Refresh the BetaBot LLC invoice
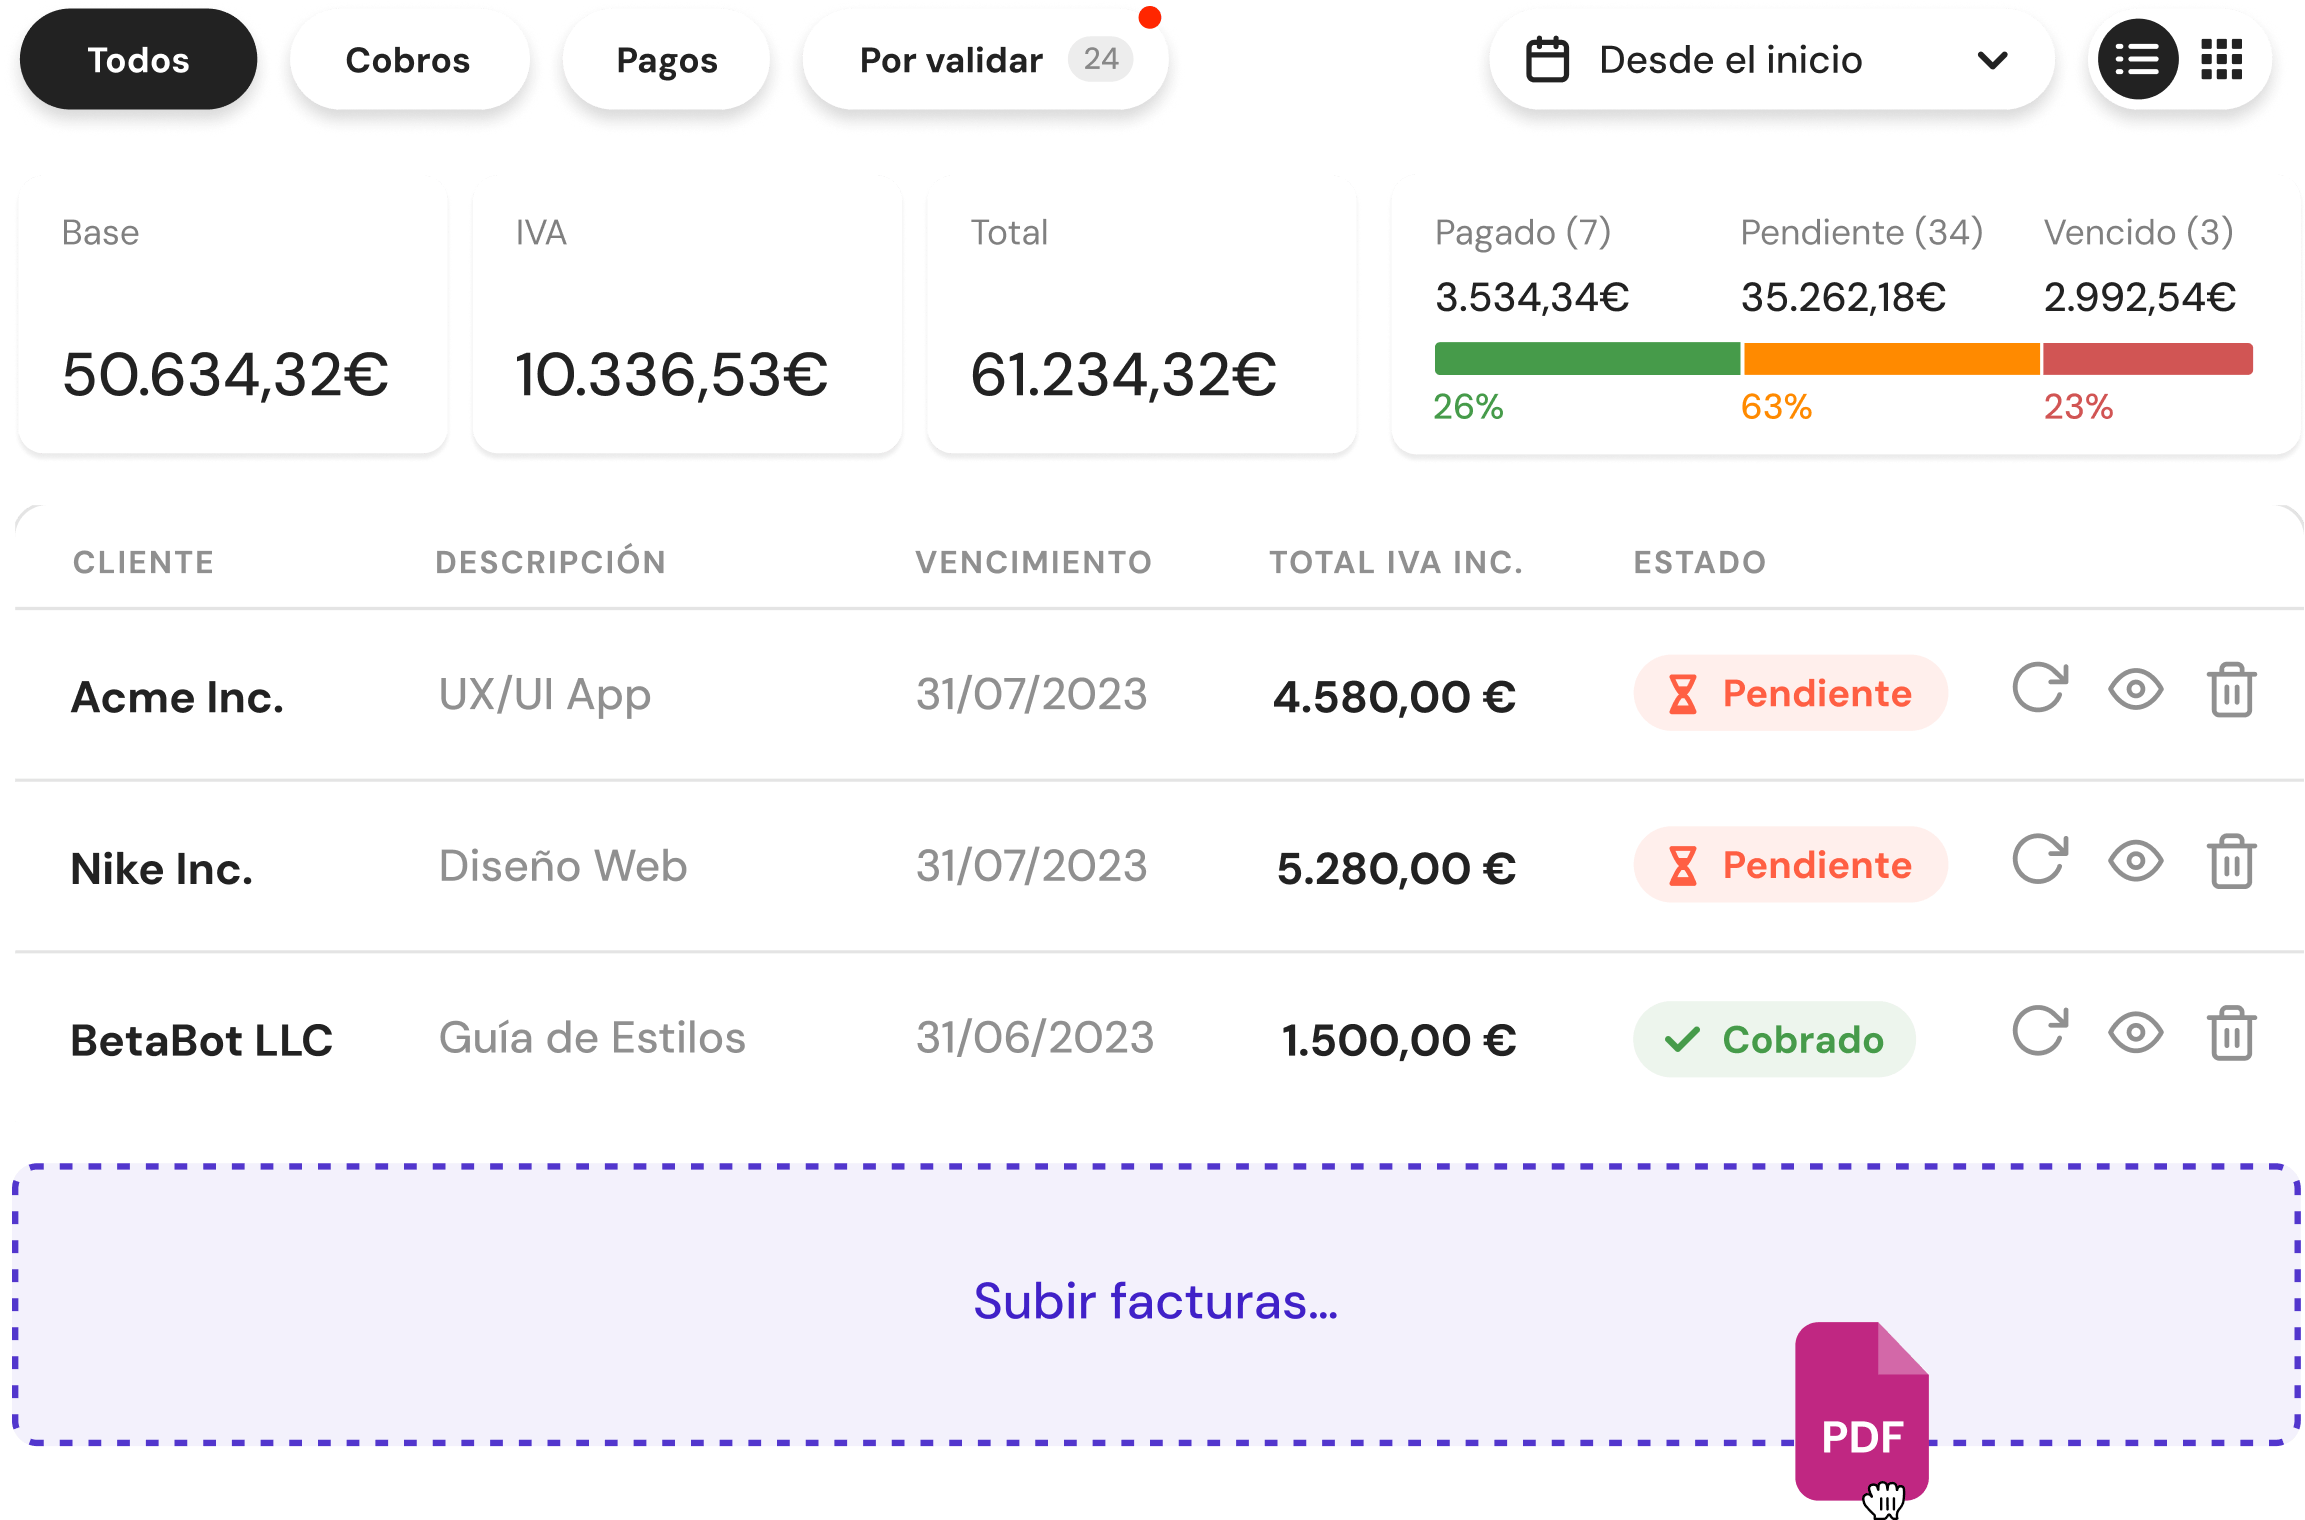Screen dimensions: 2305x1520 pyautogui.click(x=2039, y=1031)
